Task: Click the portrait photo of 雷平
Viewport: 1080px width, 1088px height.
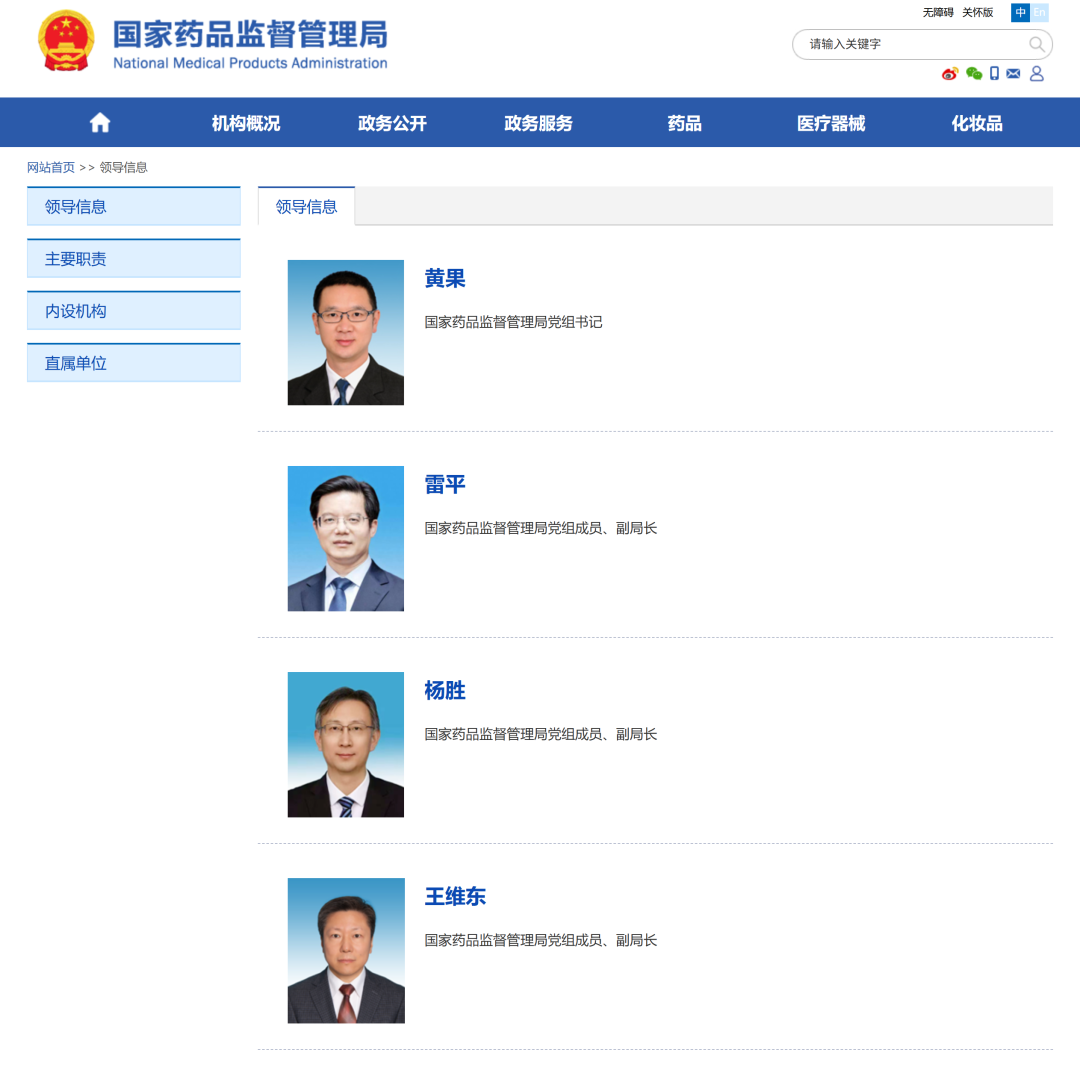Action: coord(346,538)
